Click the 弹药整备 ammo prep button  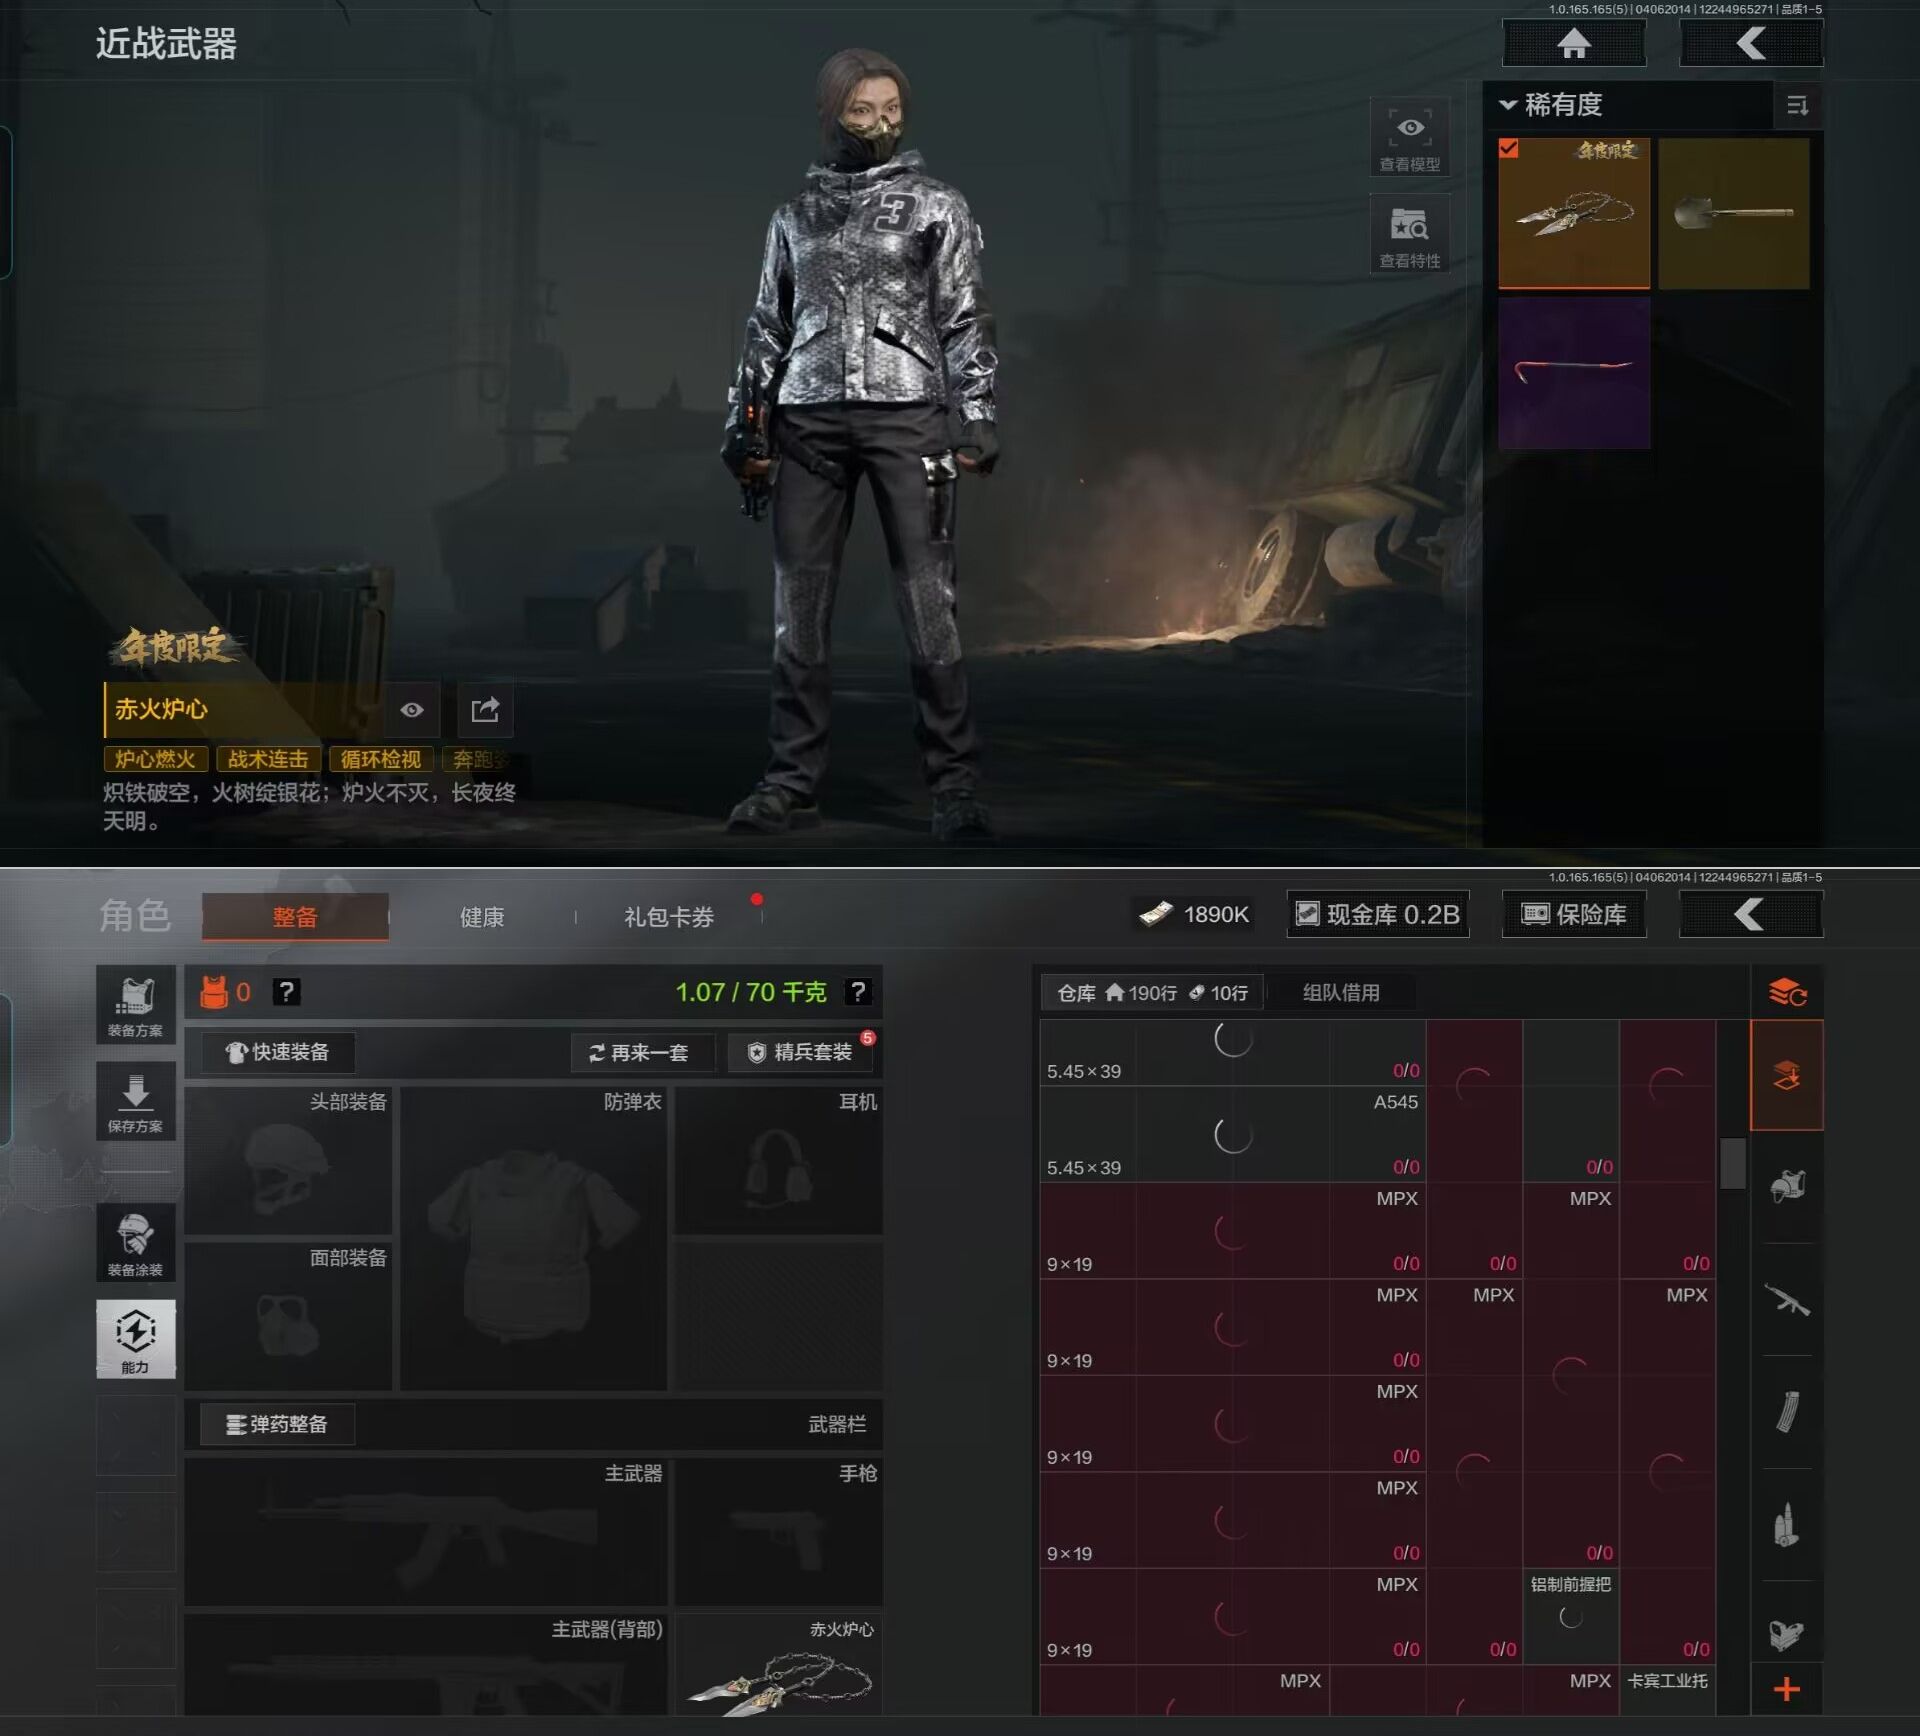[x=277, y=1424]
